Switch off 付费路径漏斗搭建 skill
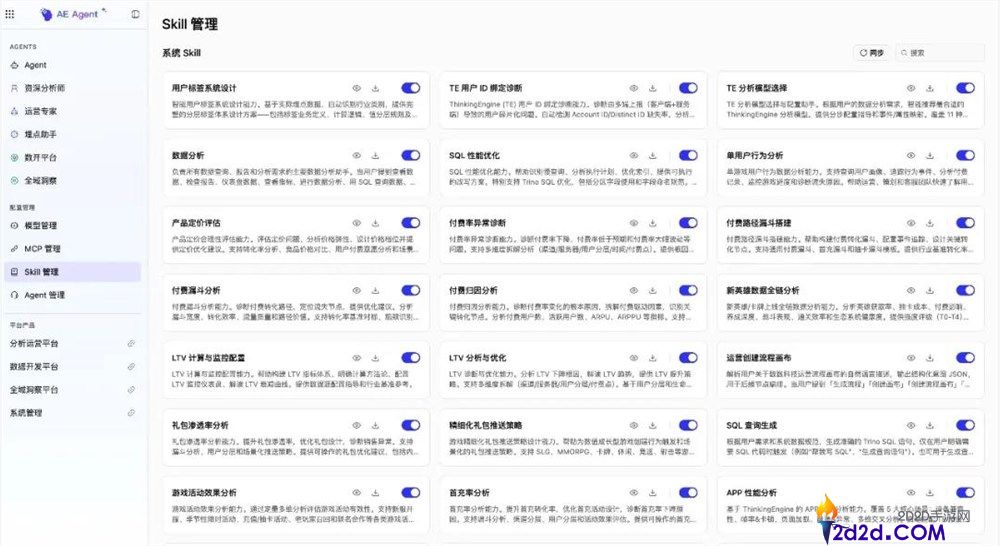This screenshot has height=546, width=1000. click(966, 223)
